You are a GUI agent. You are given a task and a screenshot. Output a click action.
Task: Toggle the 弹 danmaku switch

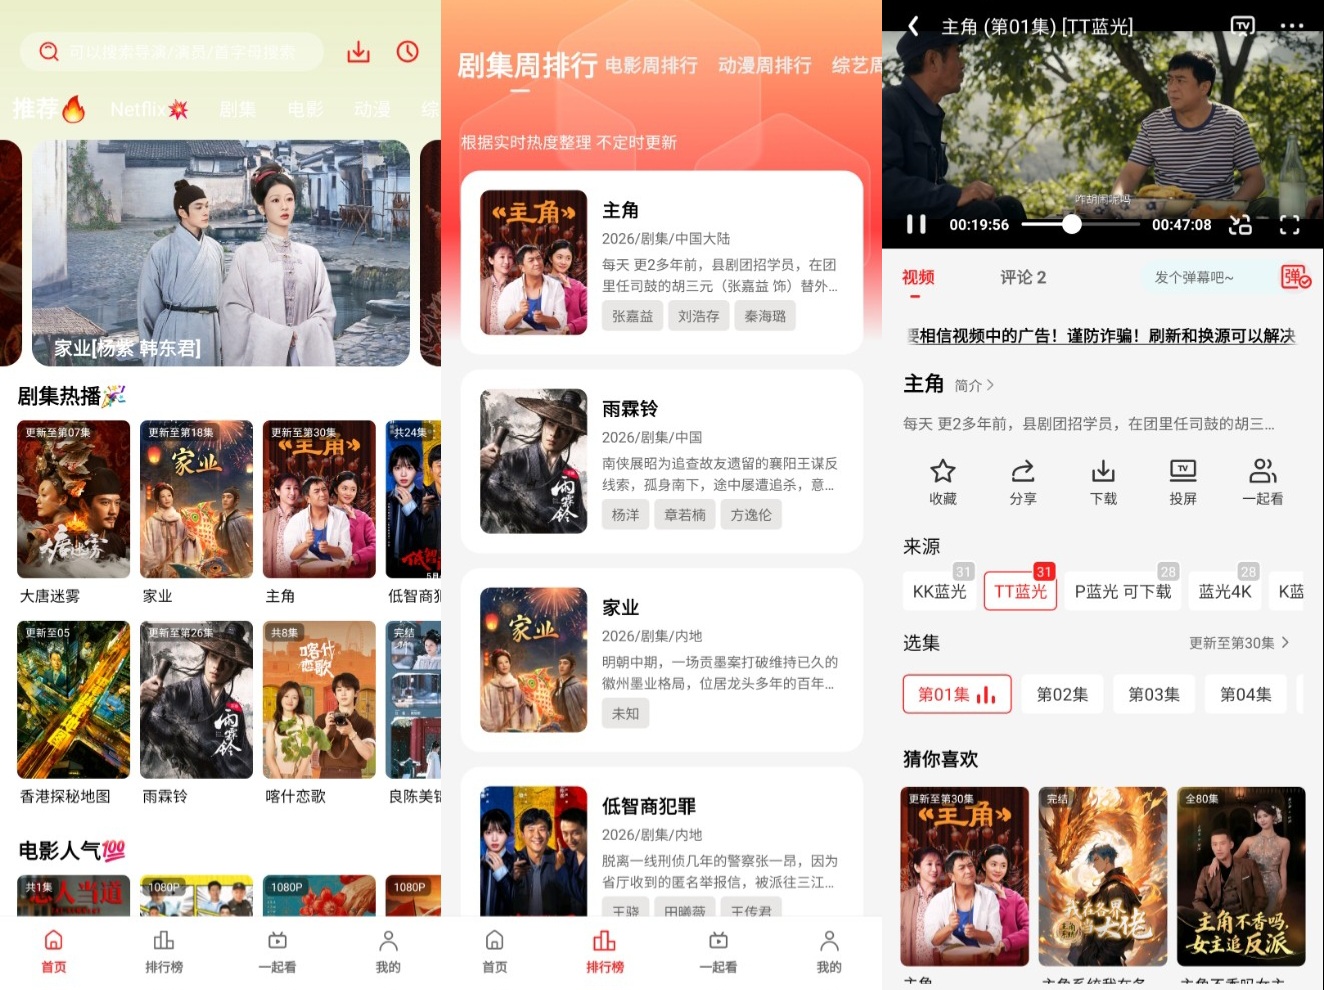1296,277
